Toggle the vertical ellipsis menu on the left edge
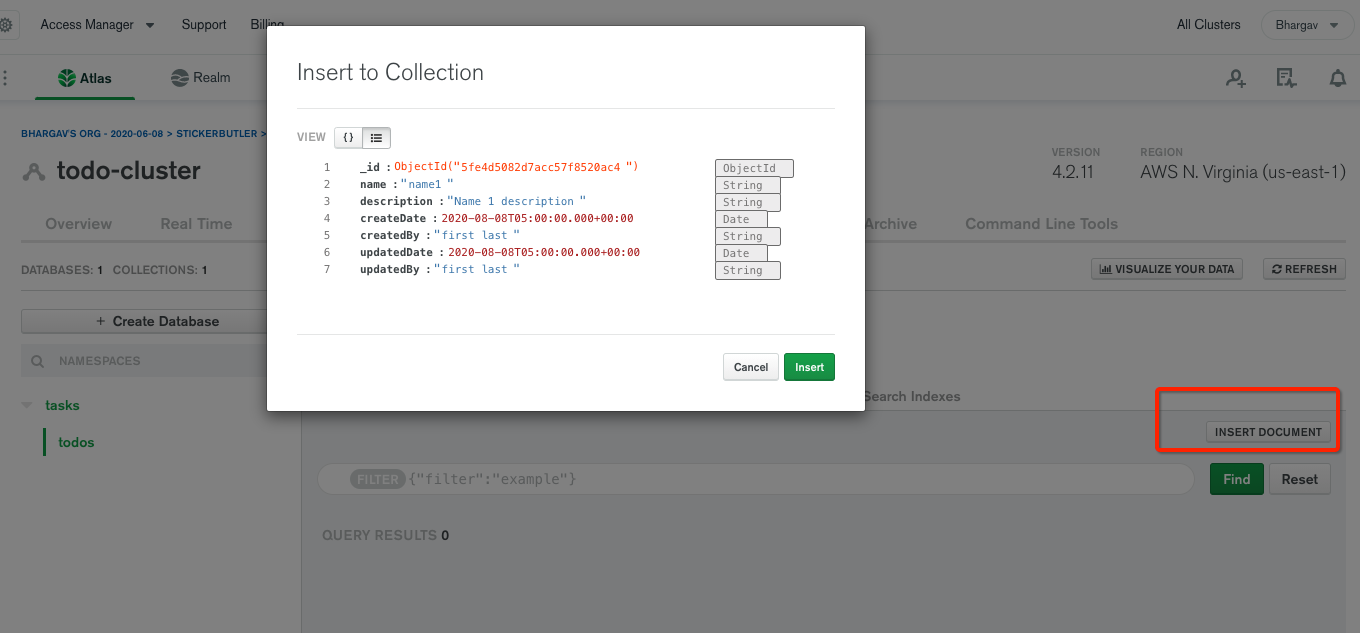1360x633 pixels. pos(5,77)
